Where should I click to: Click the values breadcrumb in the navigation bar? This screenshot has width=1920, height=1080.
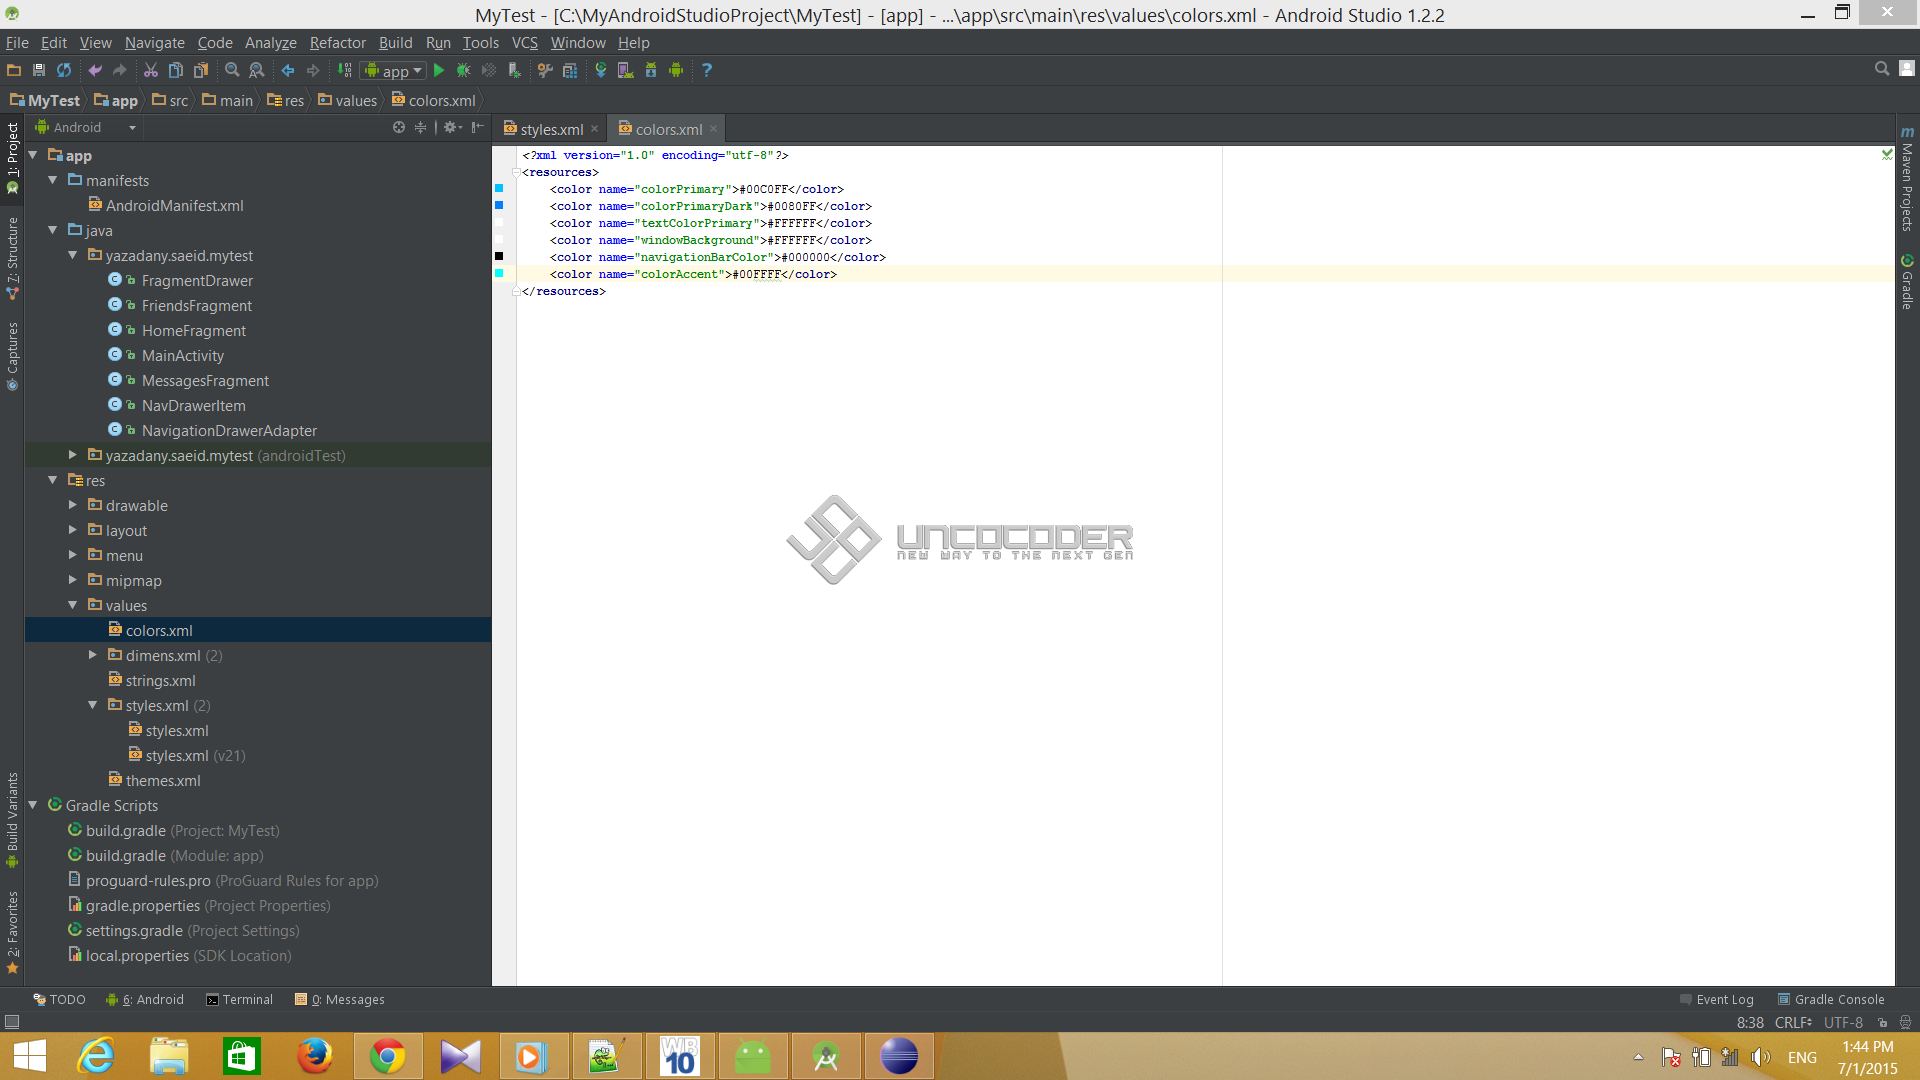click(347, 100)
